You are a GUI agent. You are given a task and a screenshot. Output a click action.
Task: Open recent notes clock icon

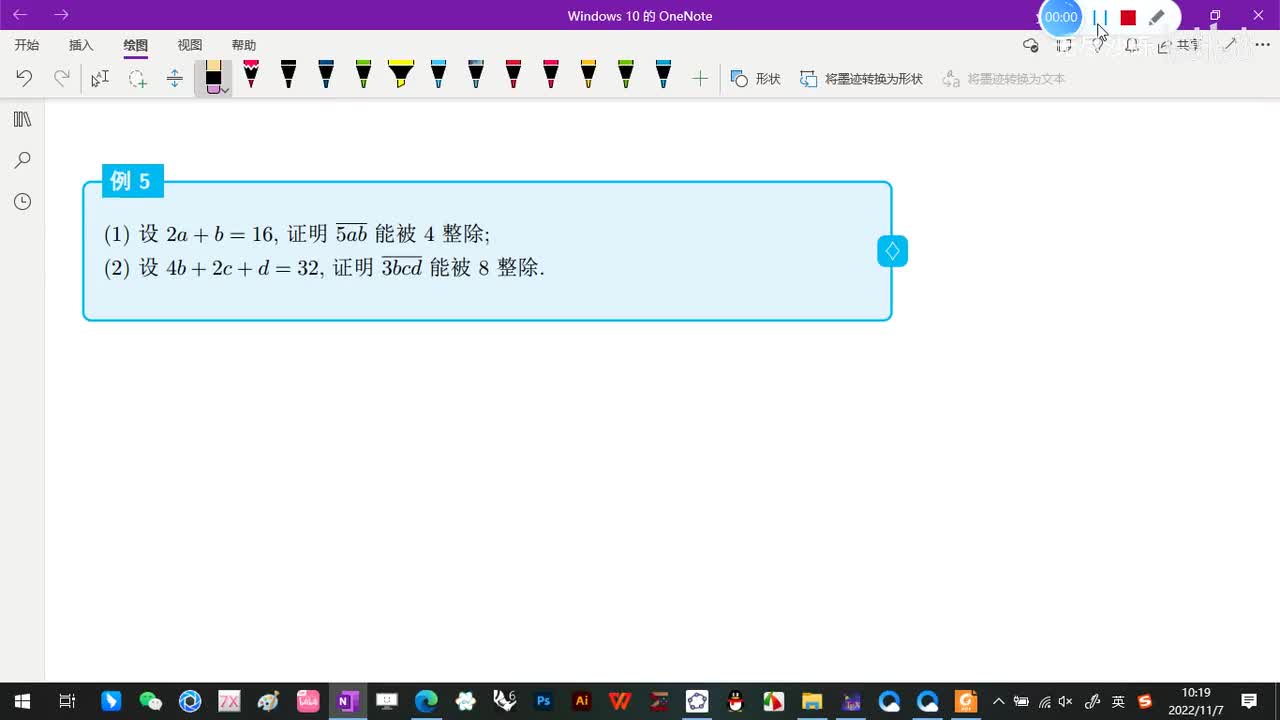22,201
